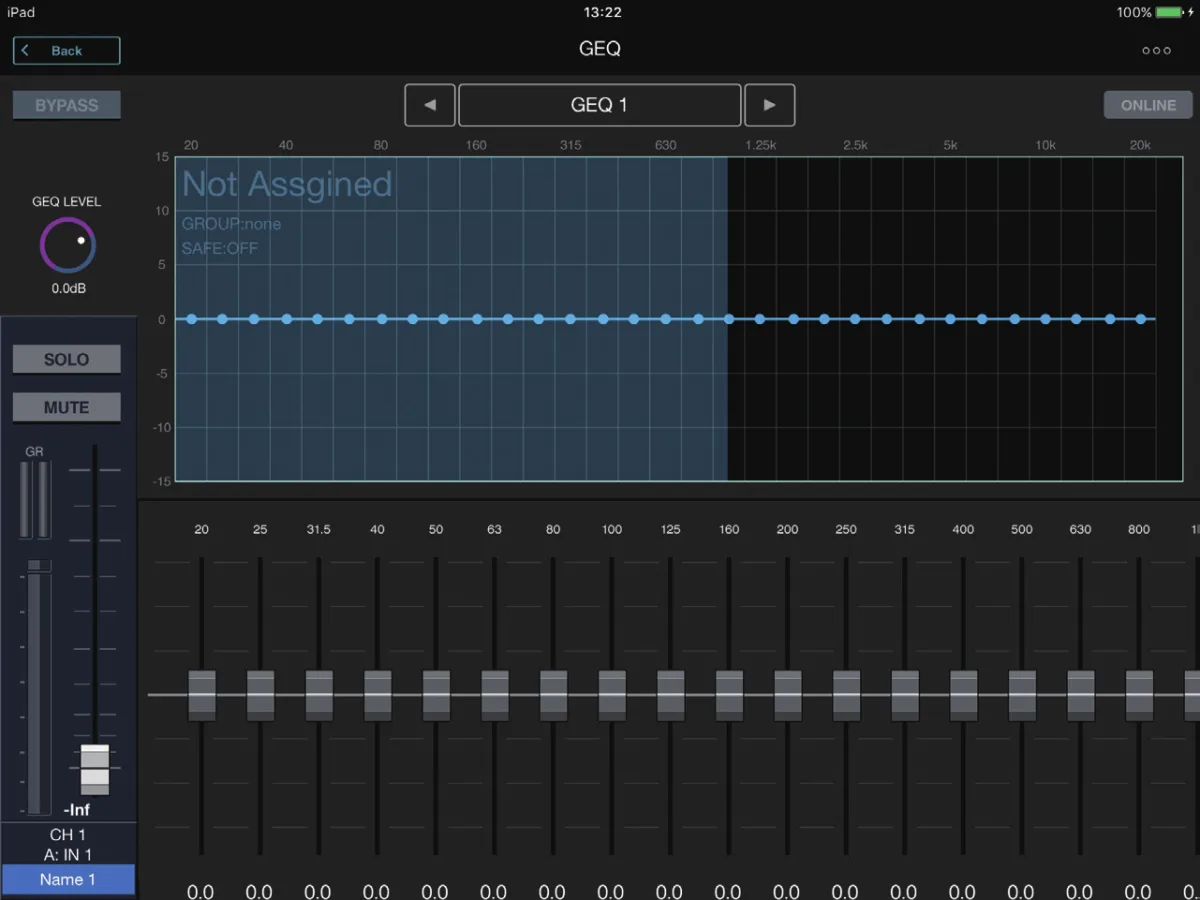Adjust the GEQ LEVEL knob
The image size is (1200, 900).
pyautogui.click(x=68, y=245)
